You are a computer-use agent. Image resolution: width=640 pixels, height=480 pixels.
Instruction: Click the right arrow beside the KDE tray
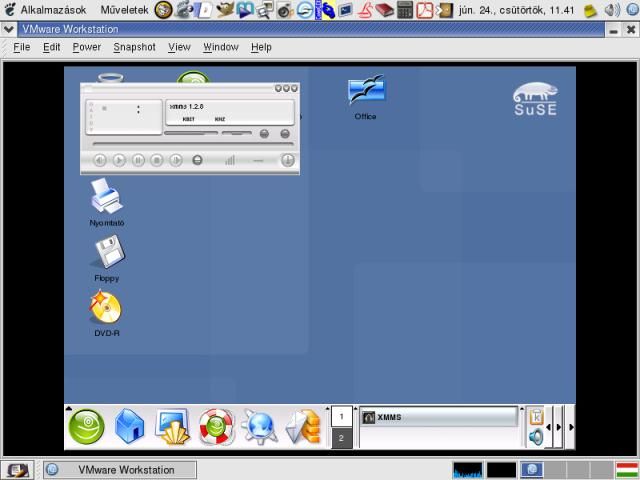(558, 427)
